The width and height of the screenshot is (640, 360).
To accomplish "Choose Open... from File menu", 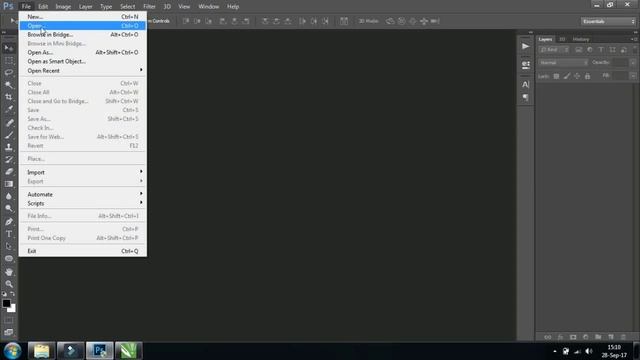I will click(82, 26).
